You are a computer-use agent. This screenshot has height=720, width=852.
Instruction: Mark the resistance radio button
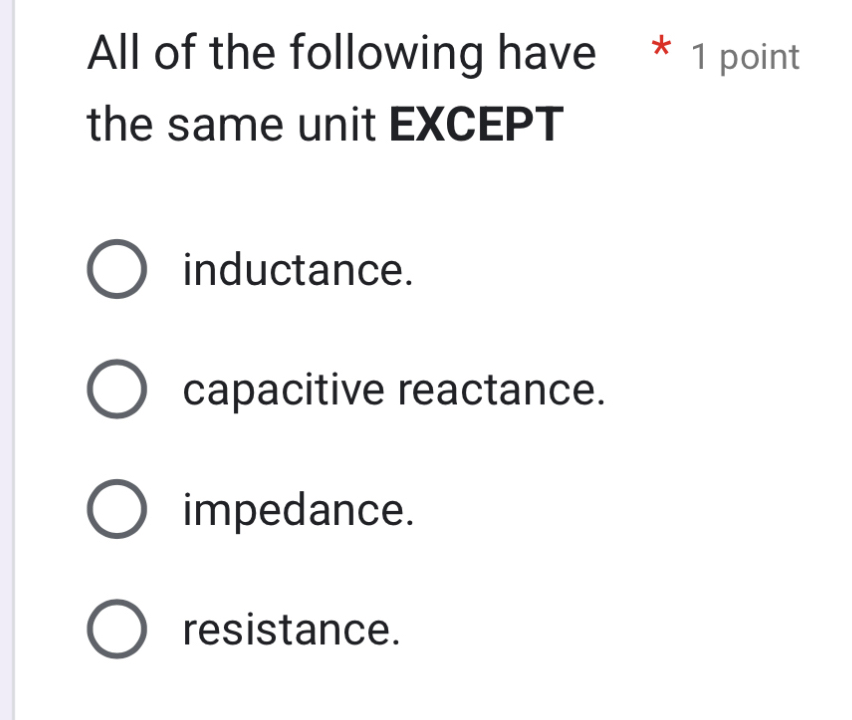coord(117,631)
